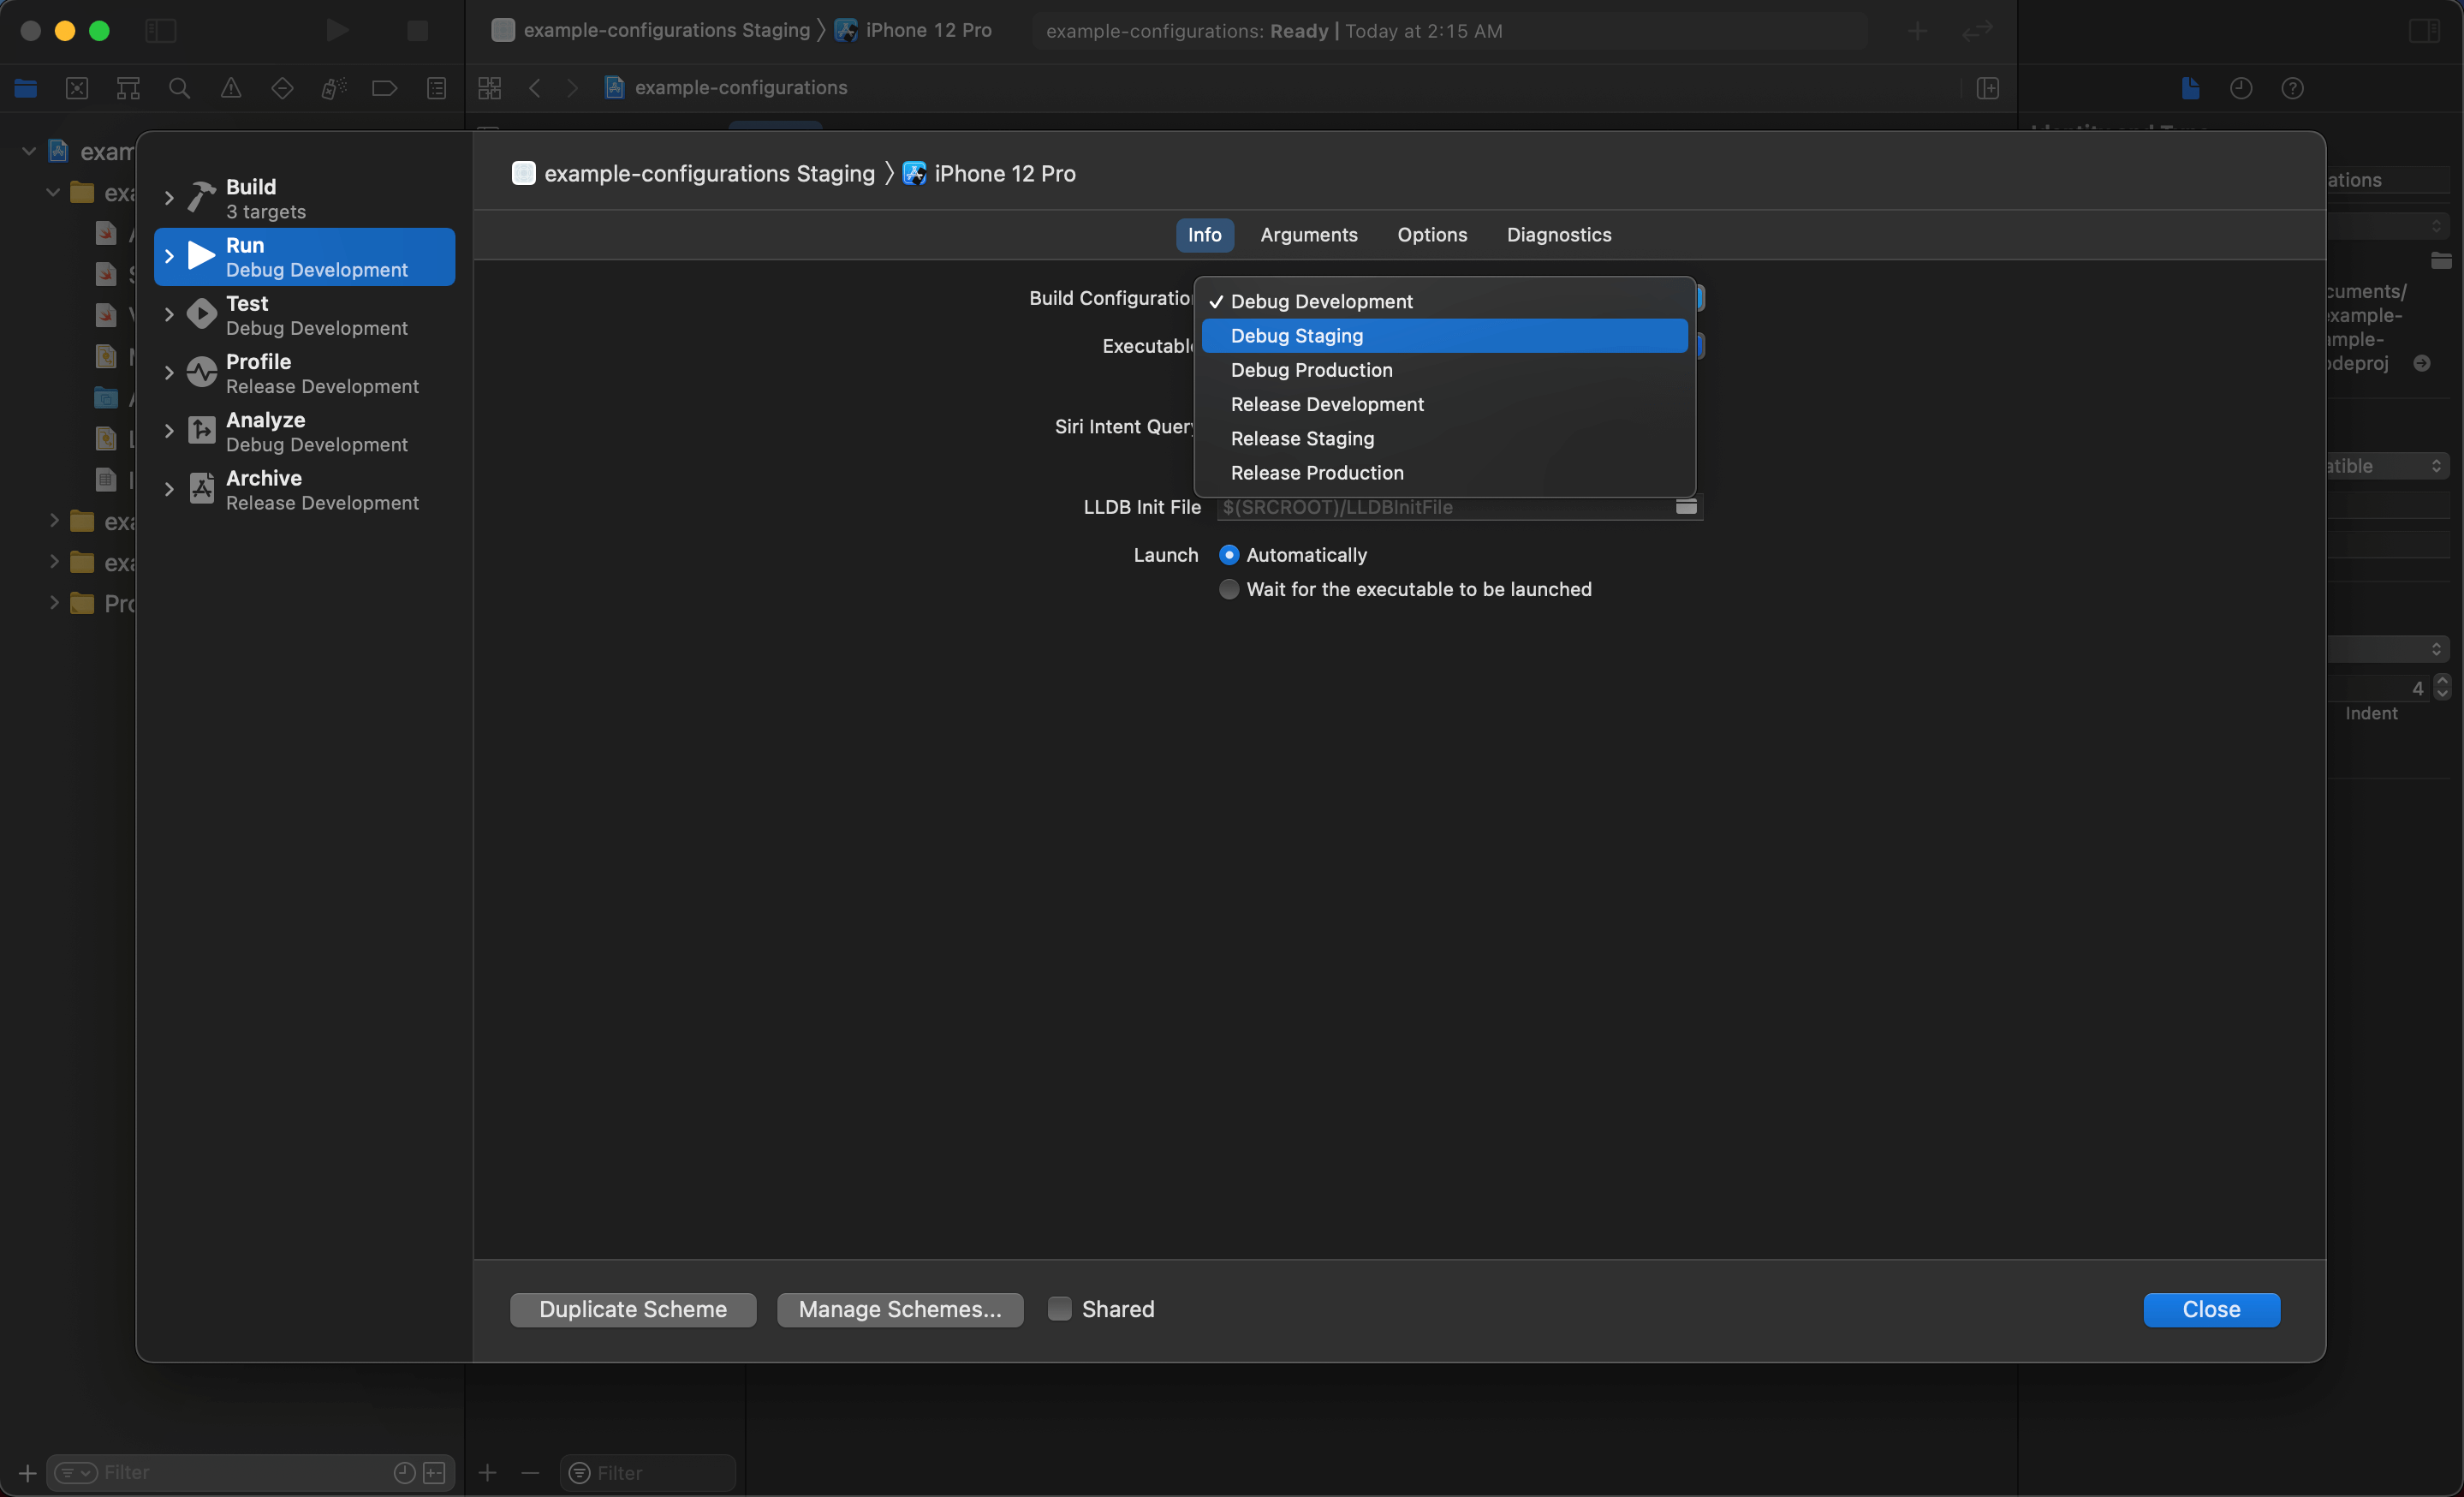Open the find navigator magnifier icon
Image resolution: width=2464 pixels, height=1497 pixels.
tap(180, 88)
